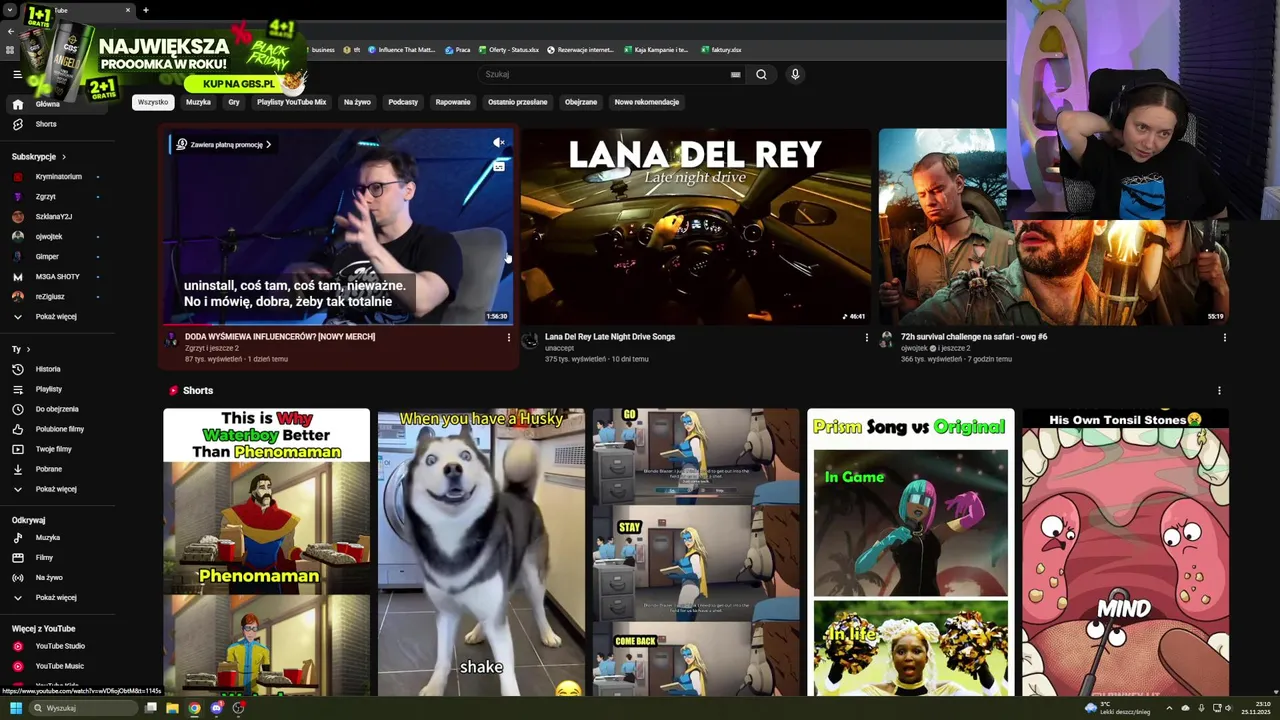
Task: Open SzklanaY2J subscription channel
Action: tap(56, 217)
